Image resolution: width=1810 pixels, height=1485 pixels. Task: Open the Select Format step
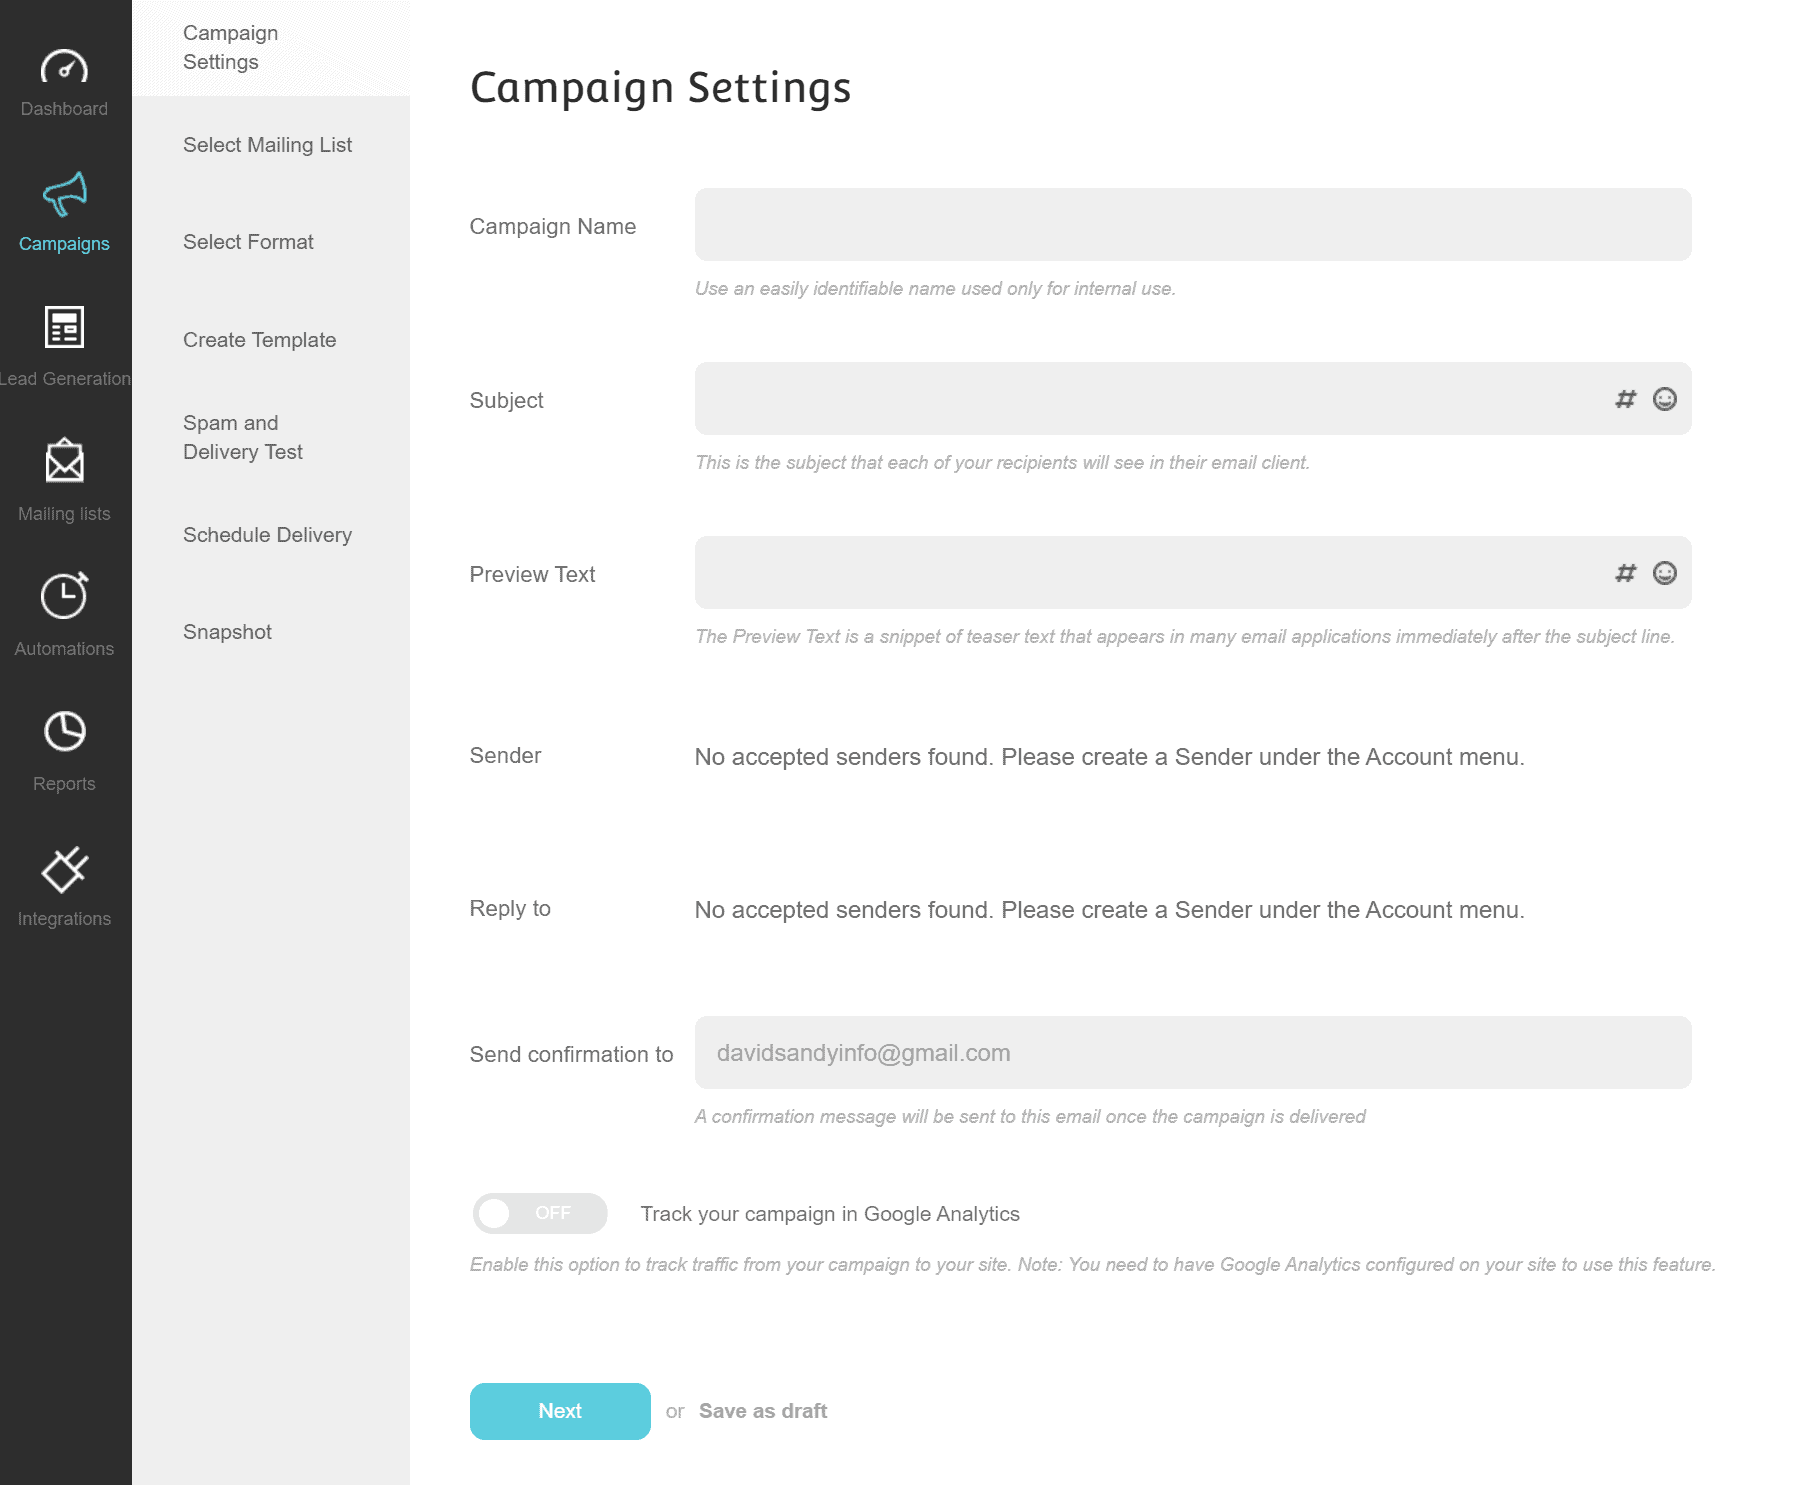(248, 242)
